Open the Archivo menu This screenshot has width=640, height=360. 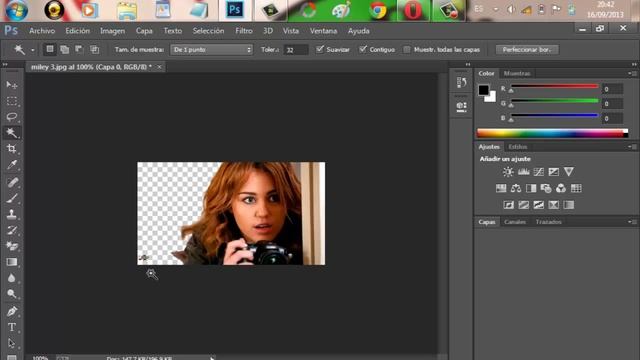[42, 31]
